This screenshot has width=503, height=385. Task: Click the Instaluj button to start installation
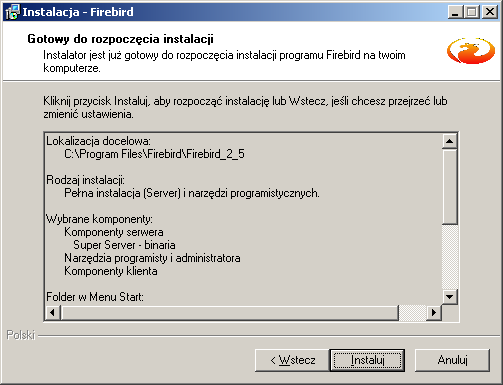367,360
